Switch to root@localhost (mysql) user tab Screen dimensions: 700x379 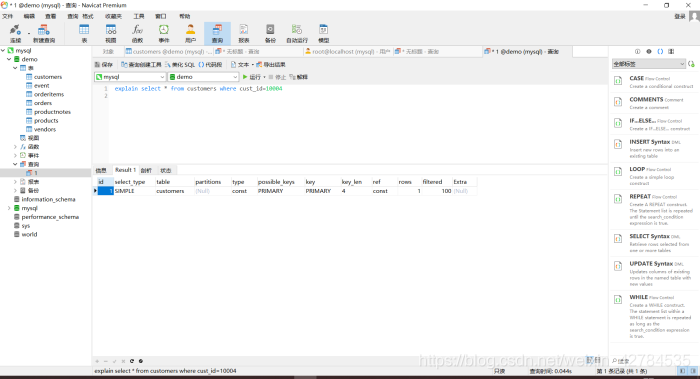(347, 51)
